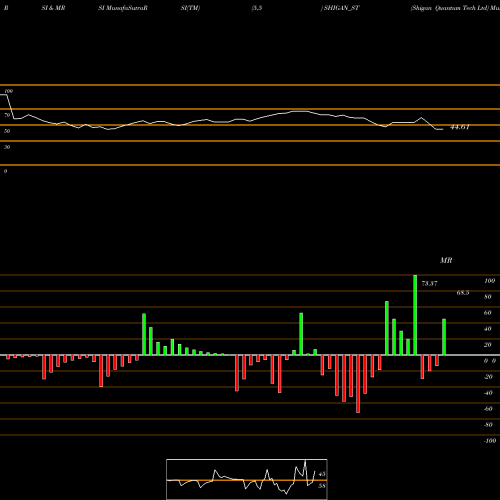Click the 45 label in the mini chart

[x=322, y=474]
